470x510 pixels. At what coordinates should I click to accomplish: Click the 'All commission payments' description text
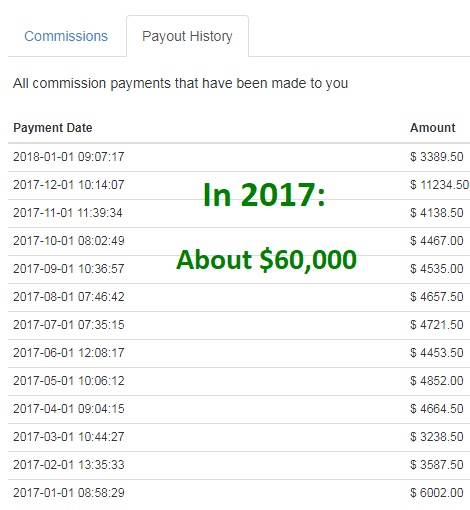[x=180, y=83]
